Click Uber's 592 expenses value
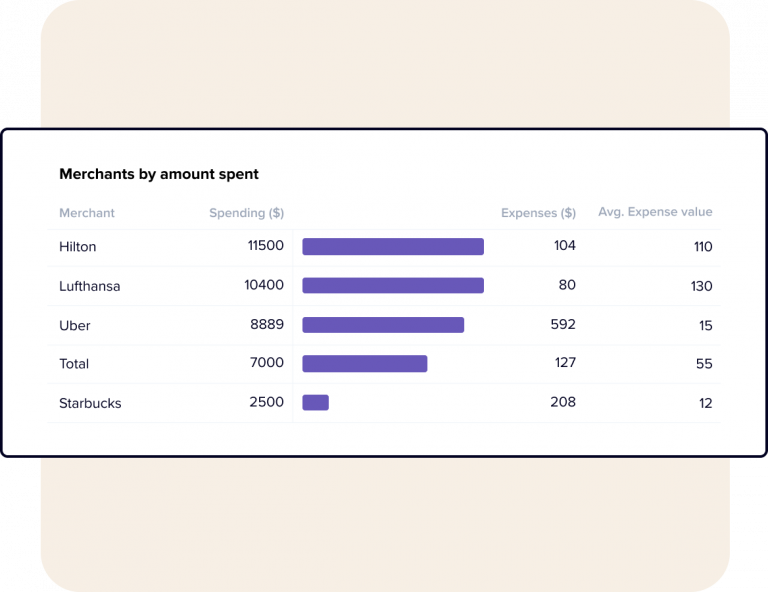The width and height of the screenshot is (768, 592). click(564, 324)
